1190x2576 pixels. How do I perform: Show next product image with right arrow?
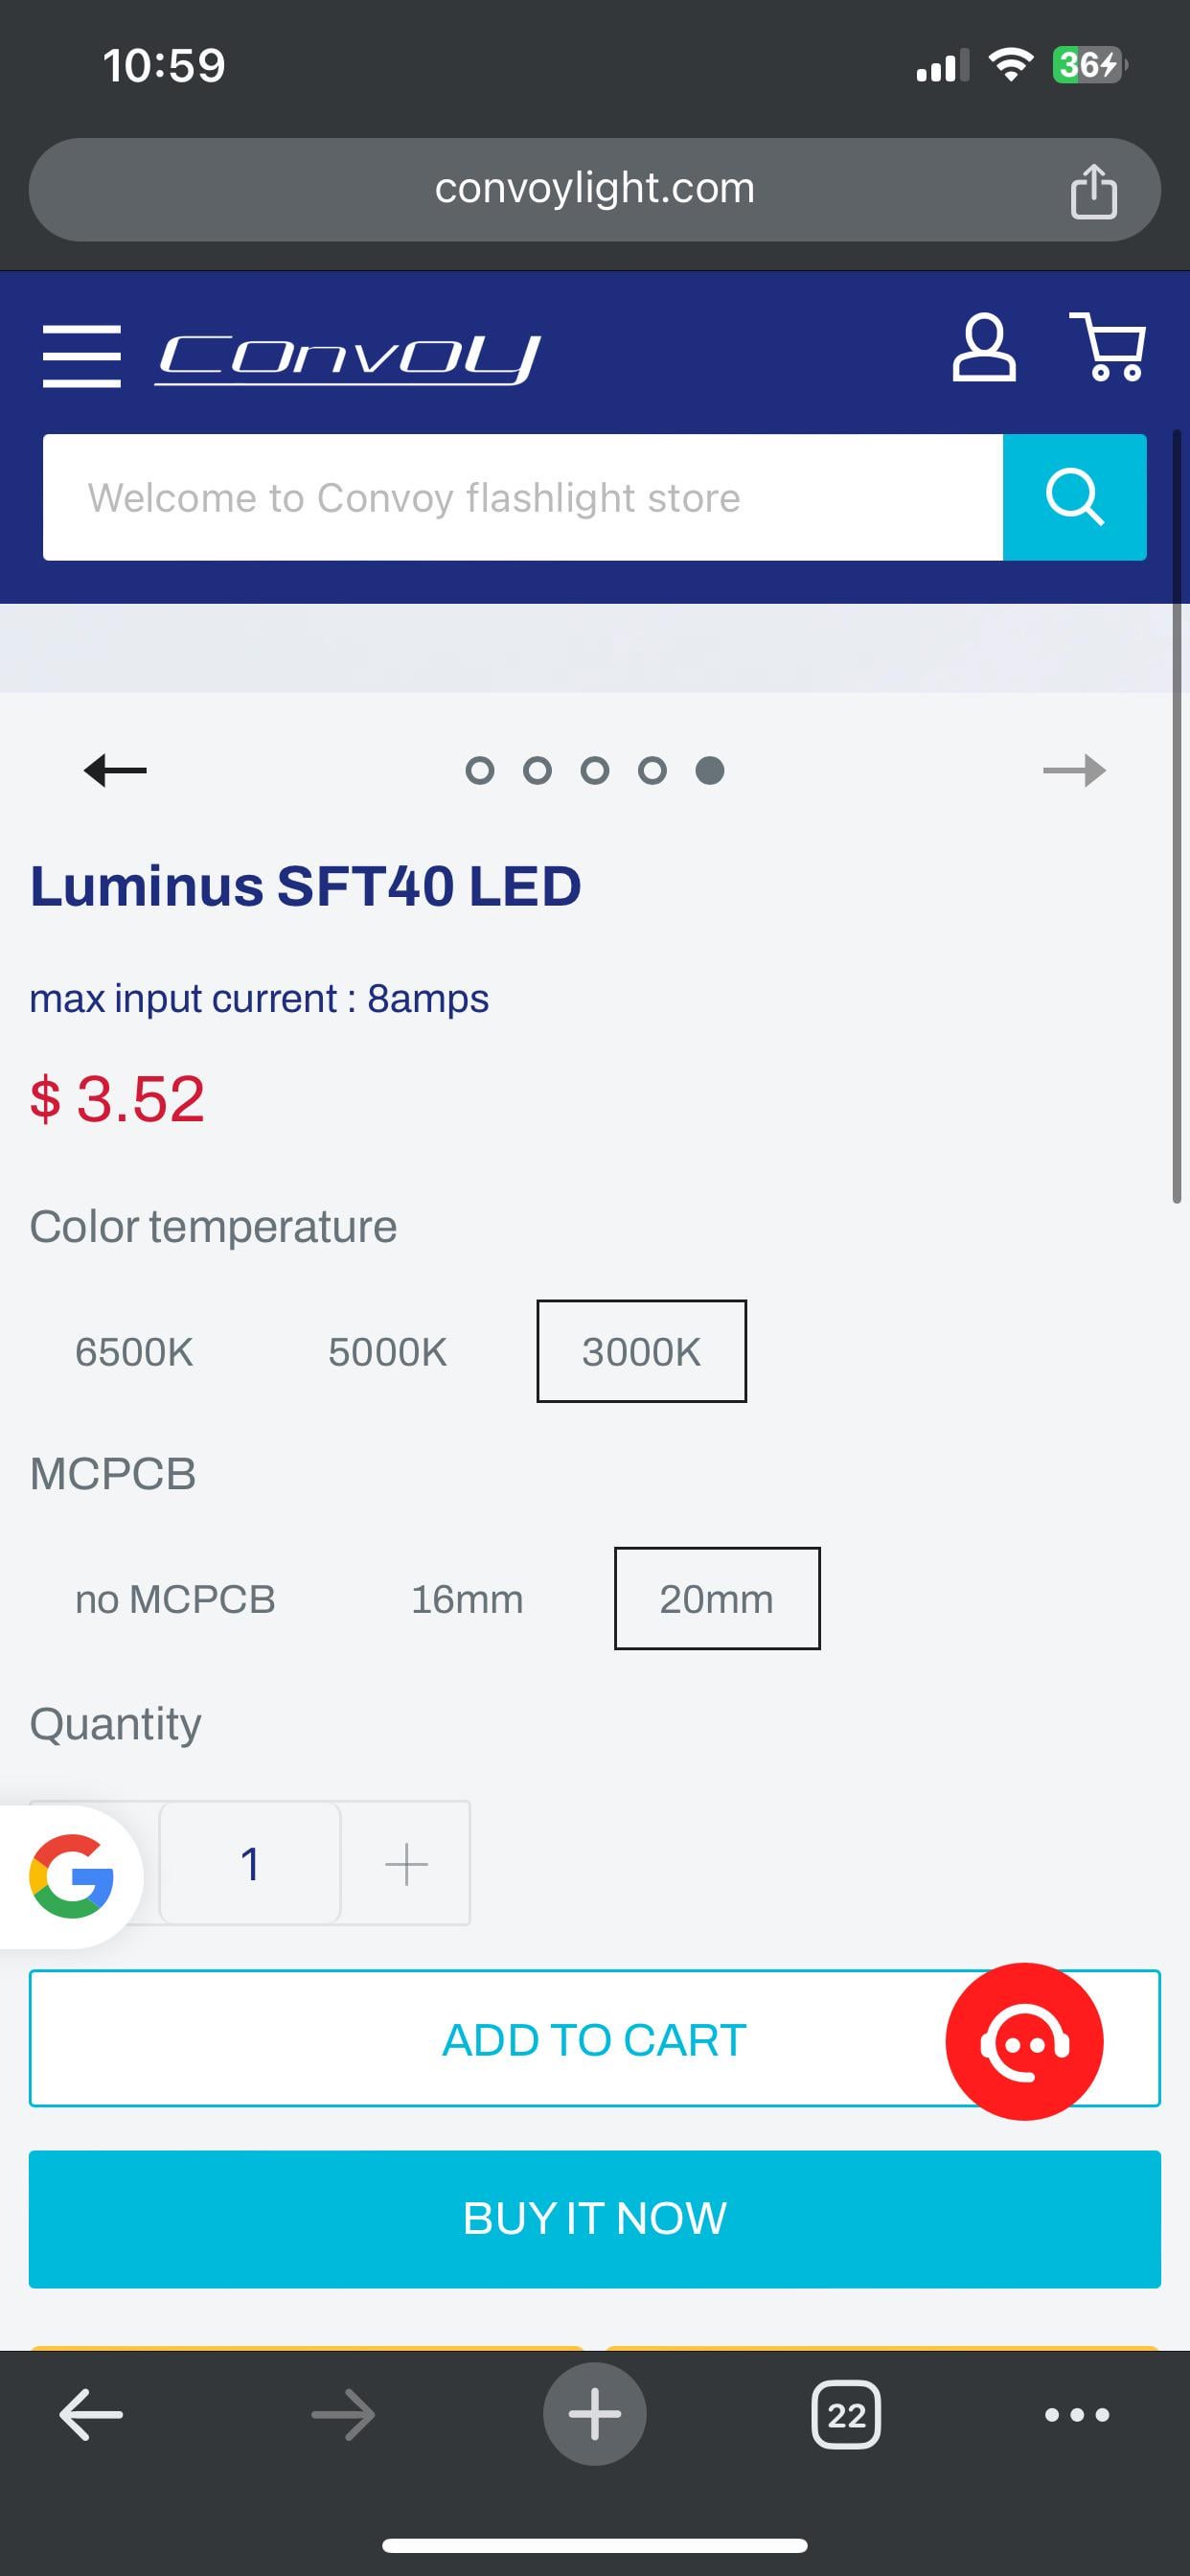[1074, 770]
